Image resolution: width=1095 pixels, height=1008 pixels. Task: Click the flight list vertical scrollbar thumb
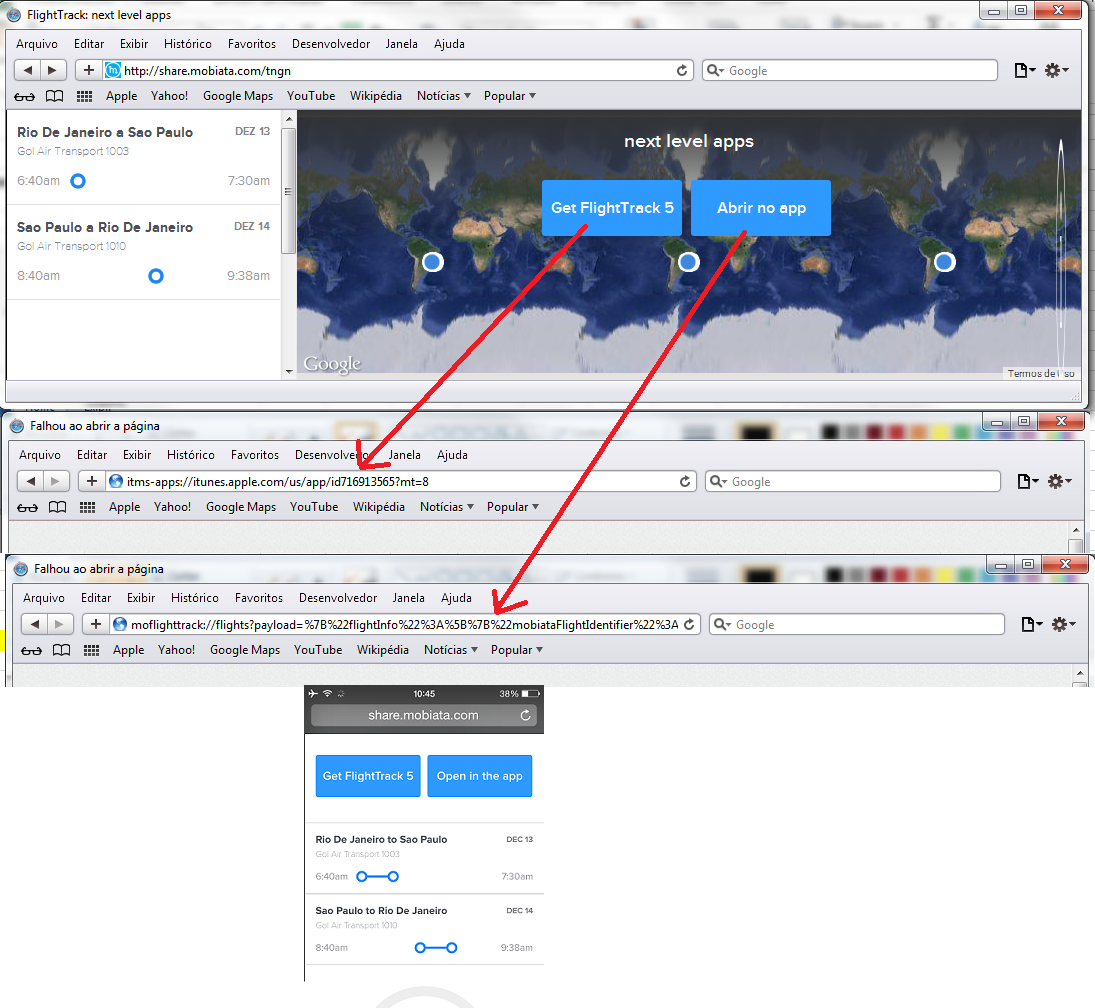[288, 191]
